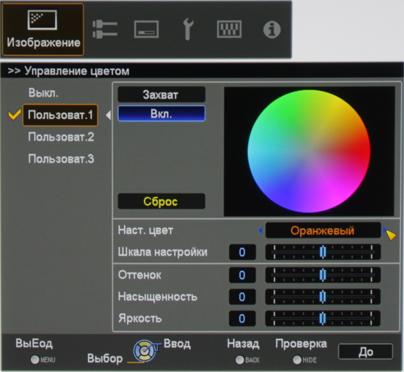404x372 pixels.
Task: Click the До before-preview button
Action: 365,352
